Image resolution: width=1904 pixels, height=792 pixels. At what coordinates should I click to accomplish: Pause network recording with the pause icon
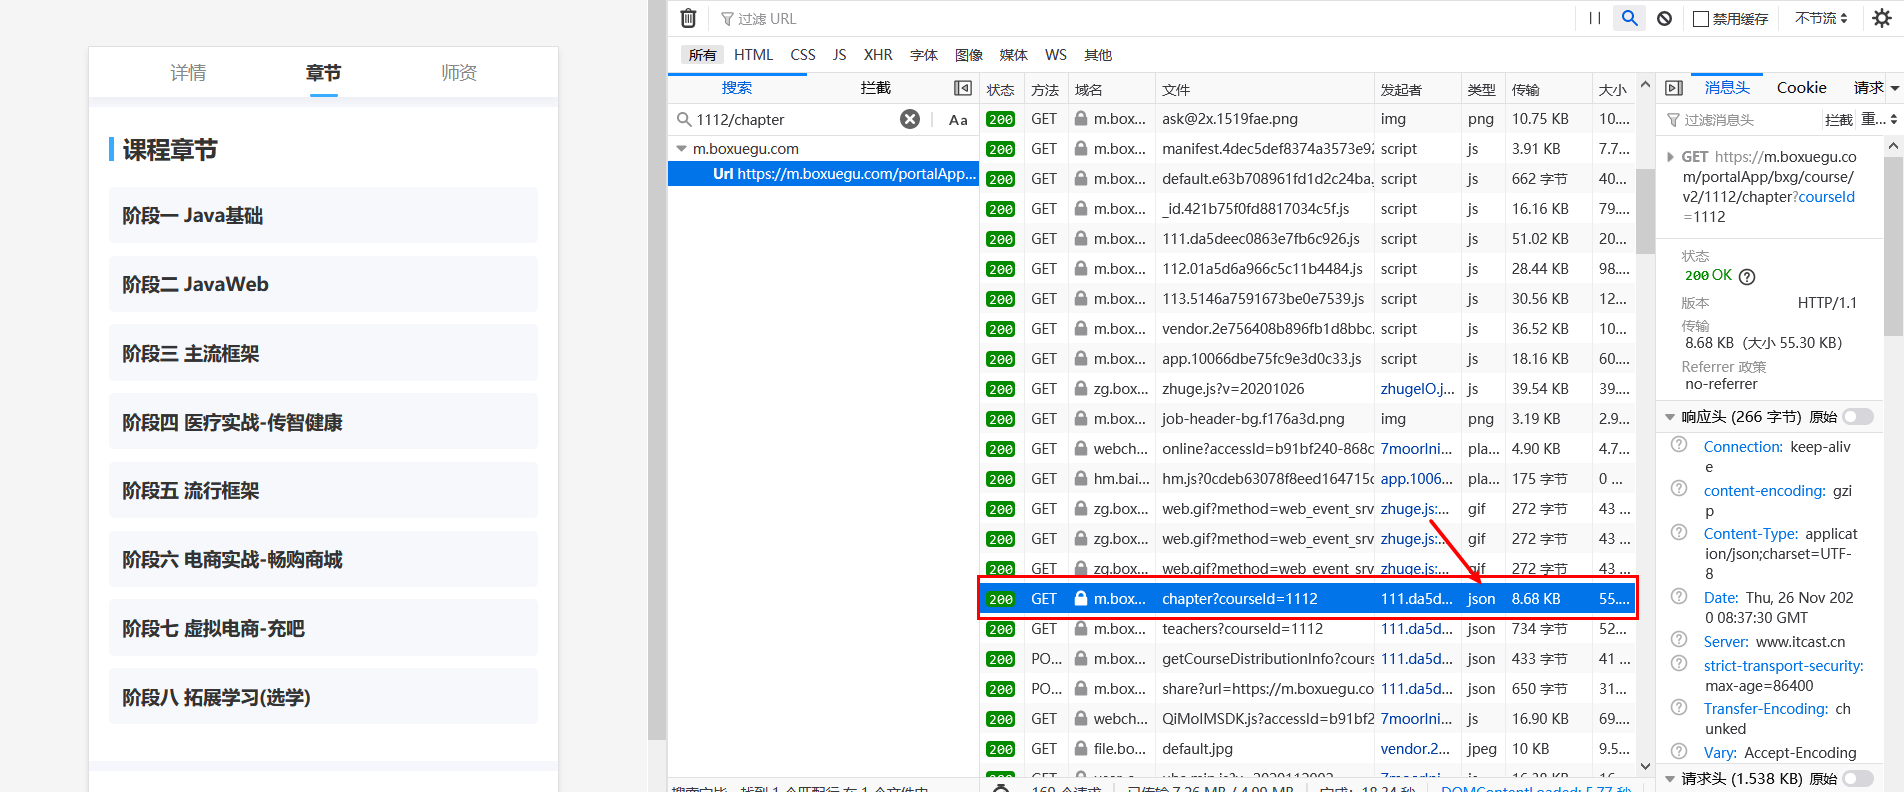click(1595, 18)
